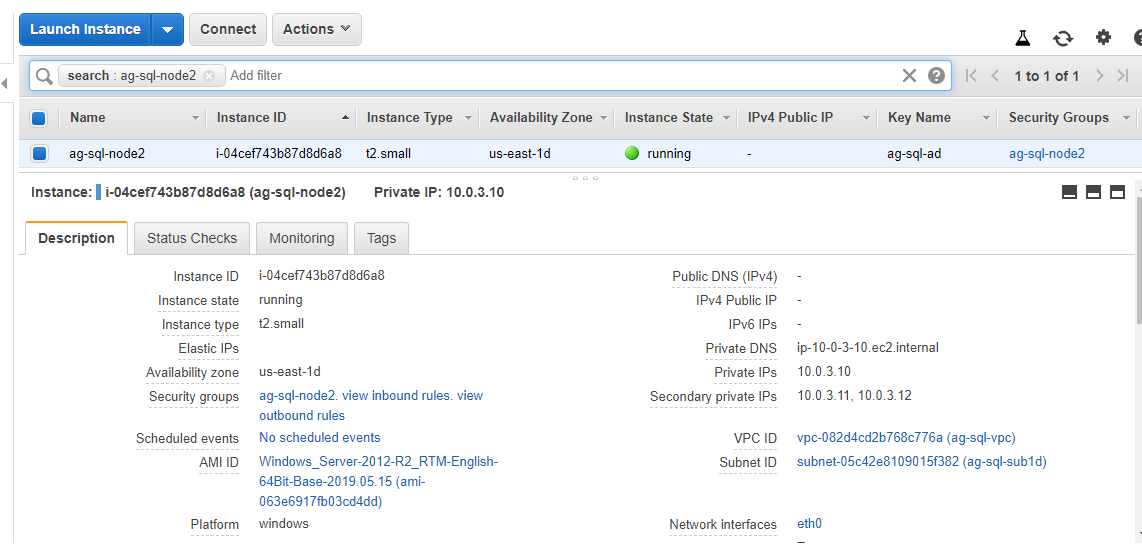Open the Windows Server AMI ID link
This screenshot has height=544, width=1142.
379,481
